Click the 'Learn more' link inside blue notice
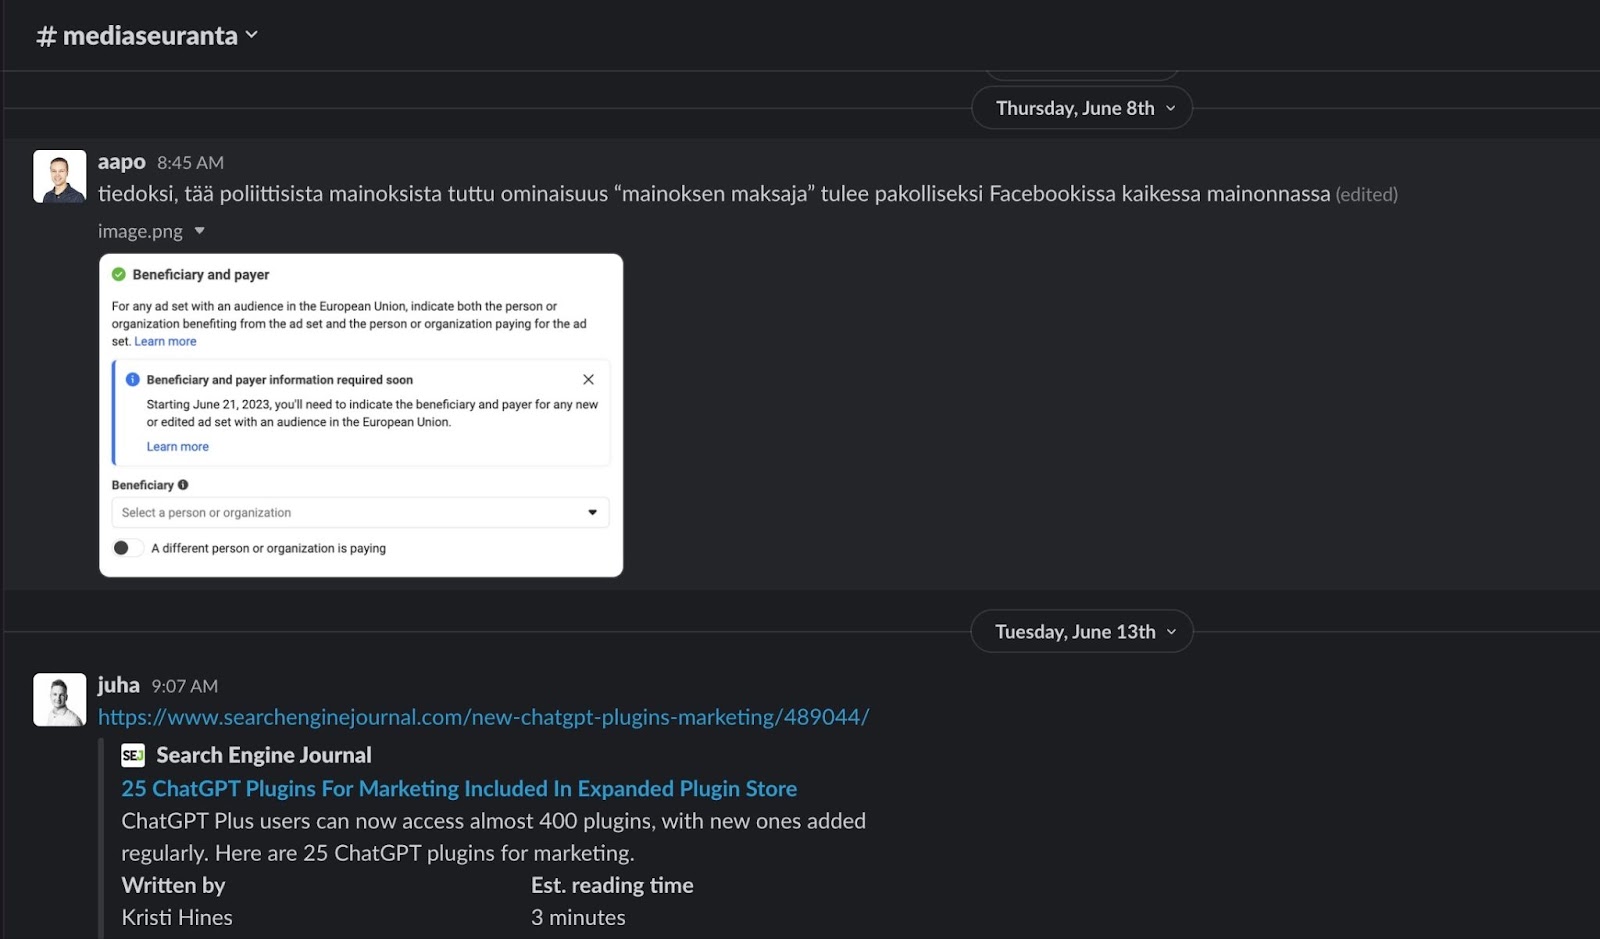The height and width of the screenshot is (939, 1600). [x=178, y=447]
